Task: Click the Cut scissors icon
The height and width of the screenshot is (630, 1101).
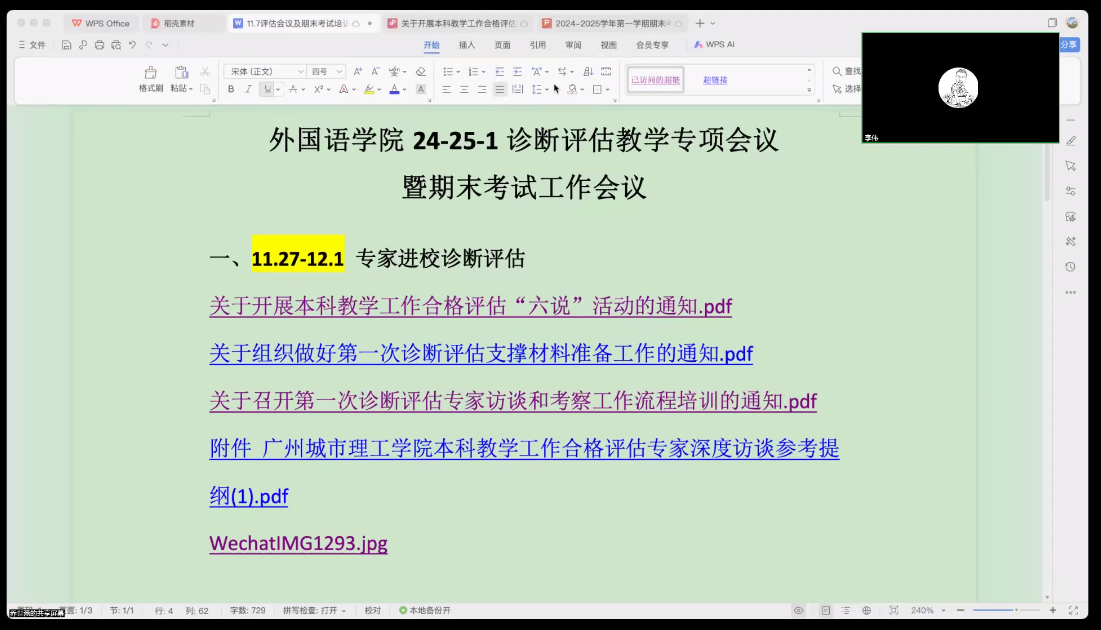Action: point(205,72)
